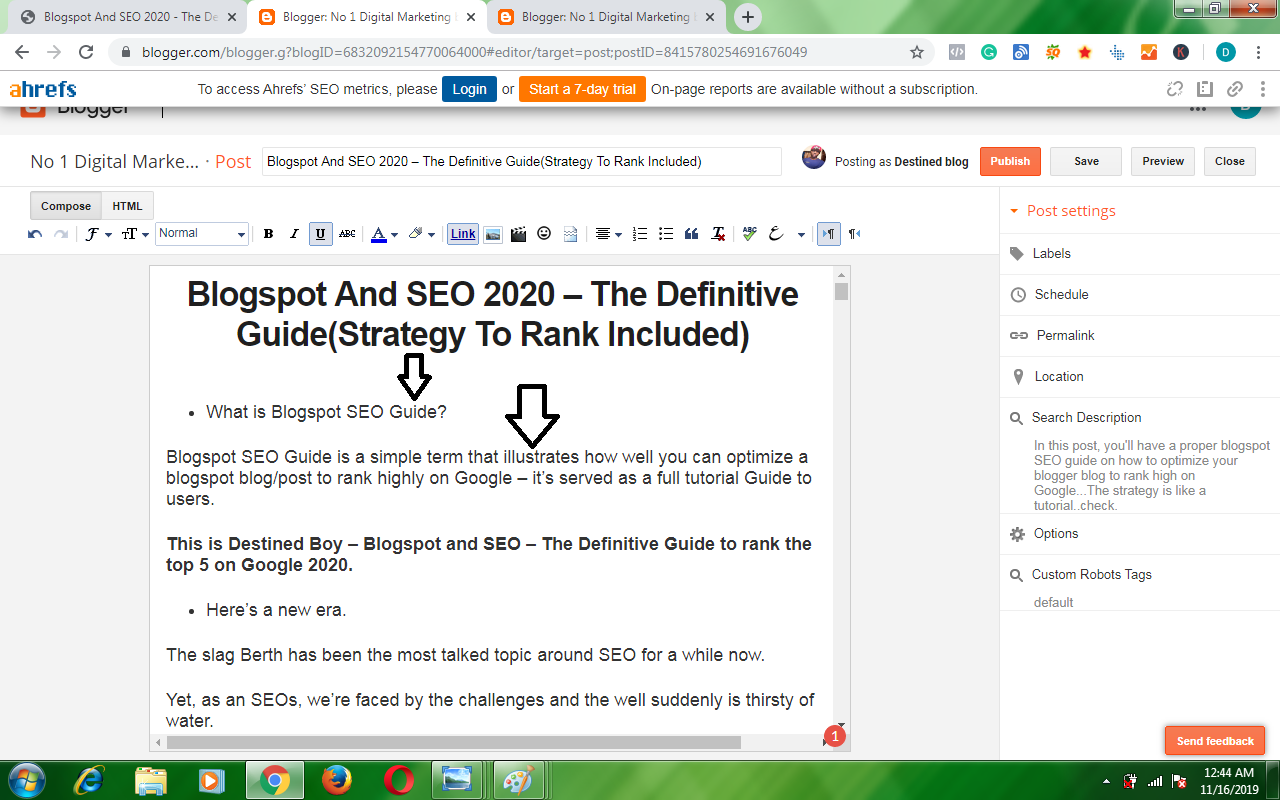The width and height of the screenshot is (1280, 800).
Task: Create a numbered list
Action: click(x=642, y=234)
